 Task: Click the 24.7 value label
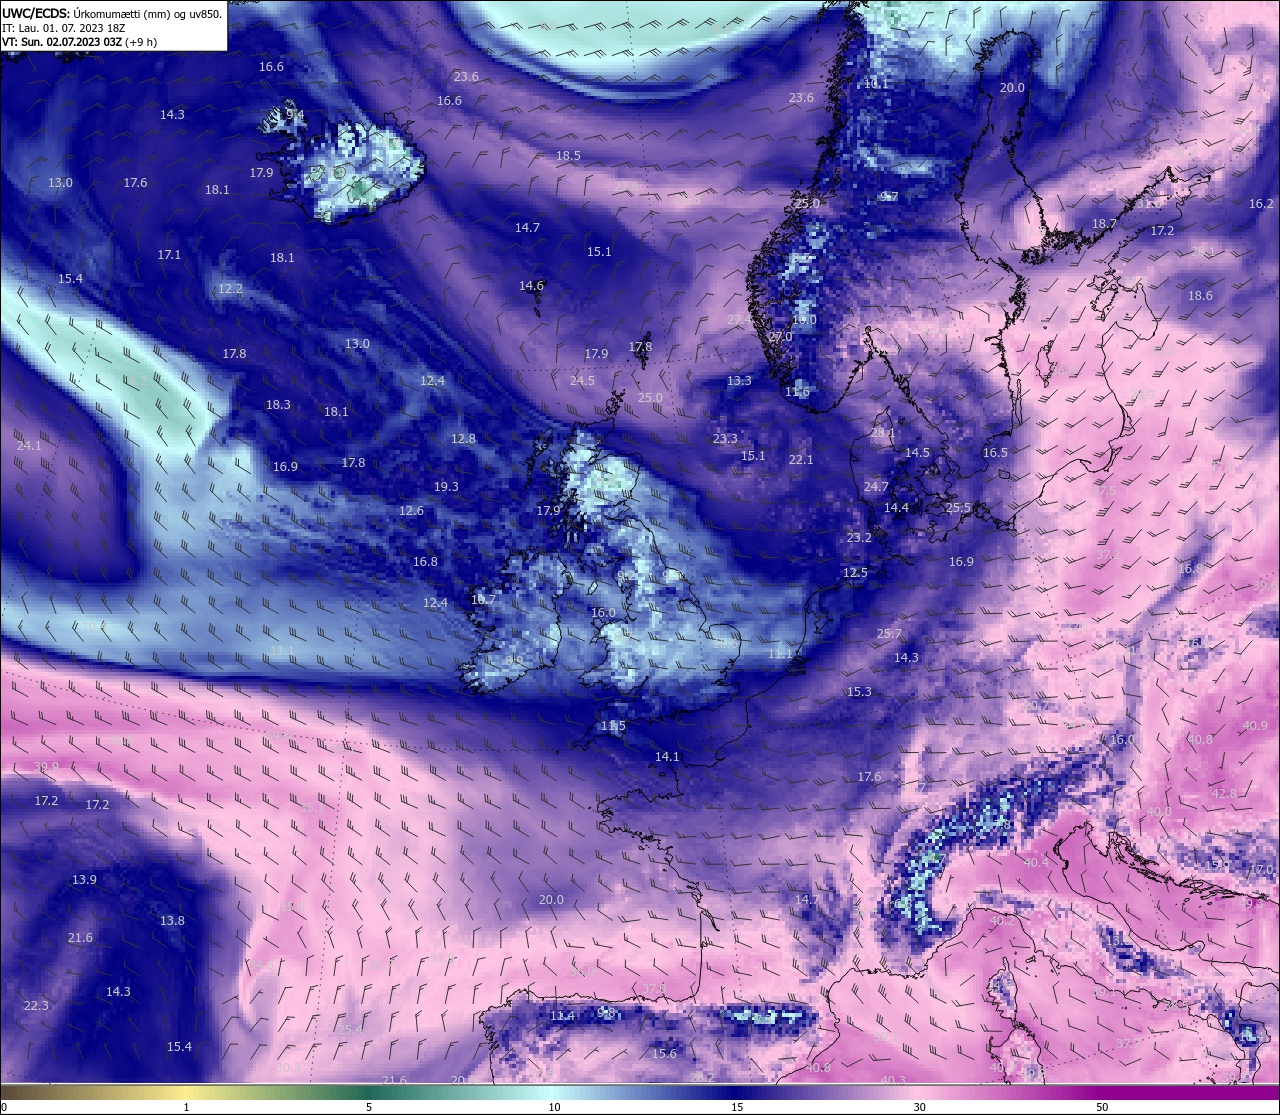click(x=876, y=487)
